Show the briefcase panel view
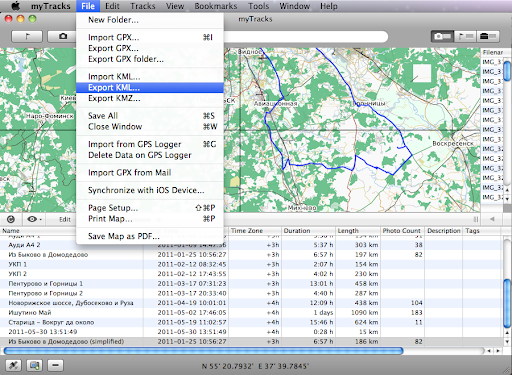 point(488,36)
